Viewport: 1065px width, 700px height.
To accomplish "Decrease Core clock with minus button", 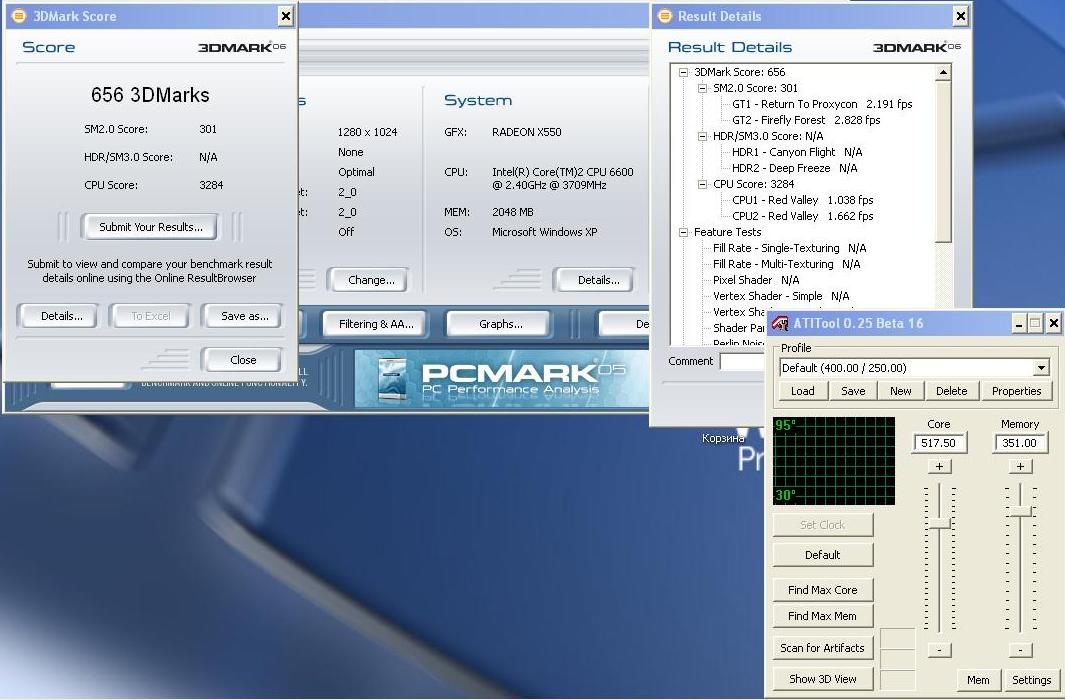I will click(939, 650).
